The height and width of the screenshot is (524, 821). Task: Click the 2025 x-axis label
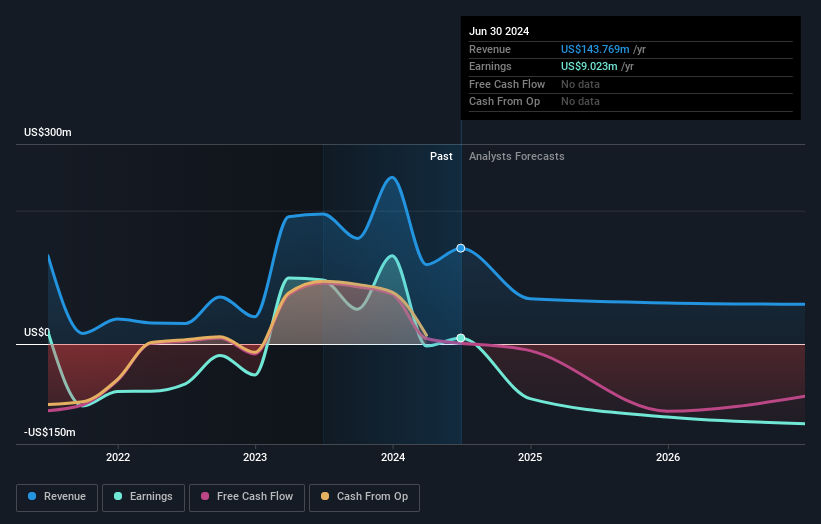click(x=530, y=457)
